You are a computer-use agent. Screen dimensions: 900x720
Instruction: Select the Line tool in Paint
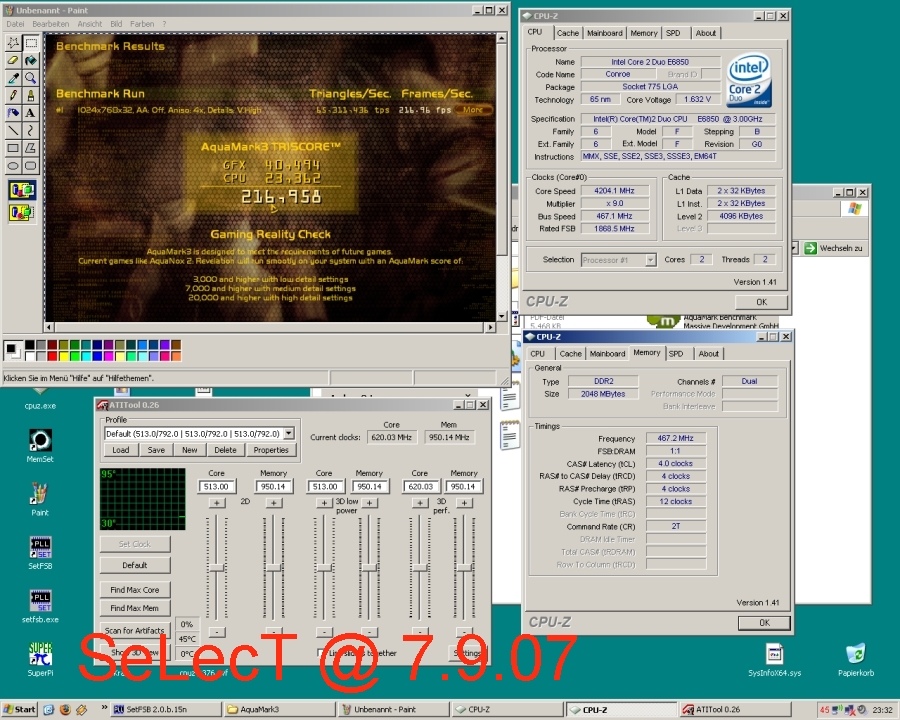(13, 130)
